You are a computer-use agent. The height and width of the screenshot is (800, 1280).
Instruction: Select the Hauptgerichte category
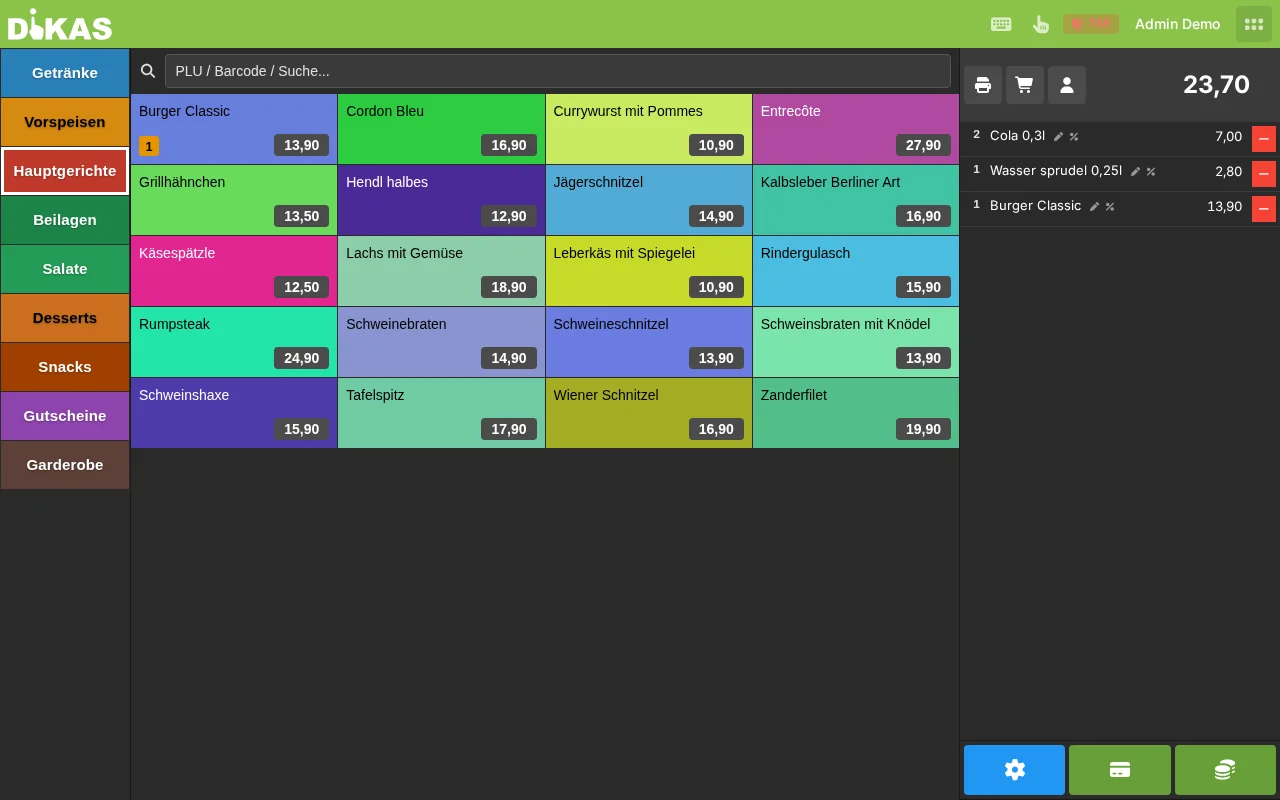coord(65,171)
